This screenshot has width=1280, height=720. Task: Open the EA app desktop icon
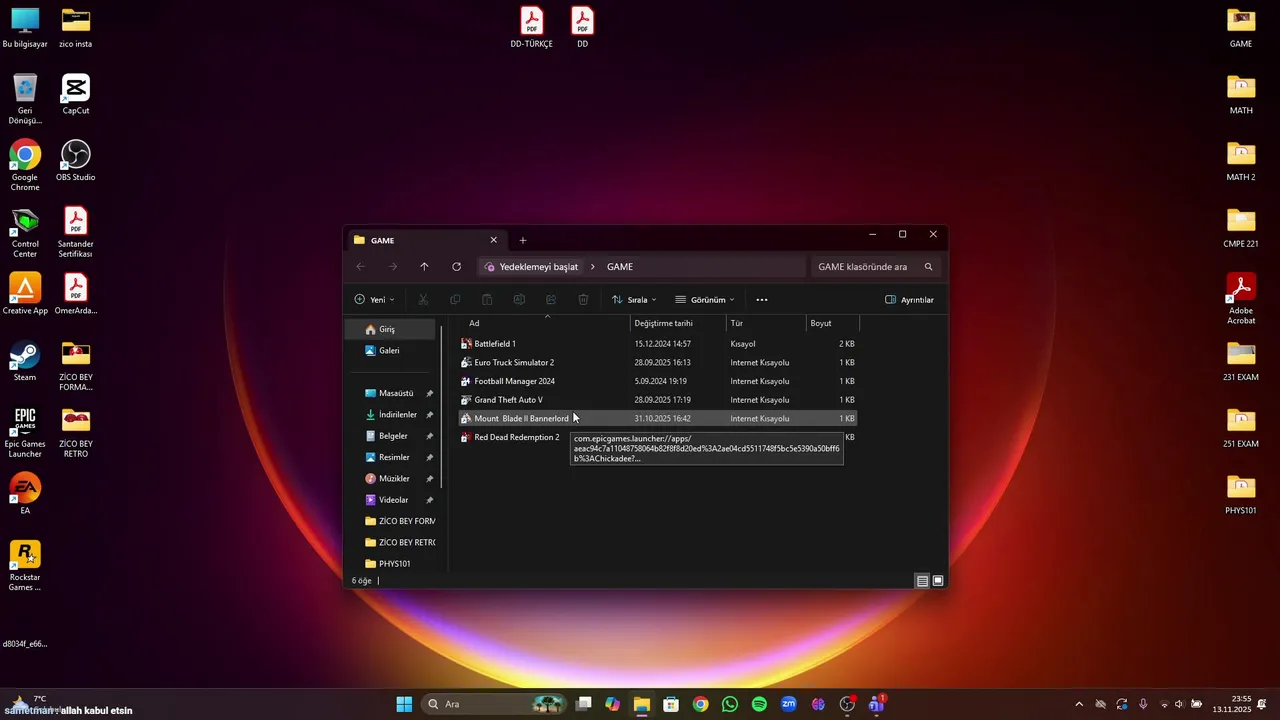pos(25,494)
